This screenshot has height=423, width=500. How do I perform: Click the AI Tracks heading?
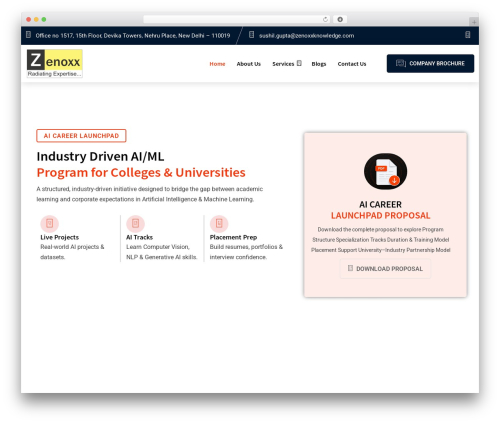(x=139, y=237)
